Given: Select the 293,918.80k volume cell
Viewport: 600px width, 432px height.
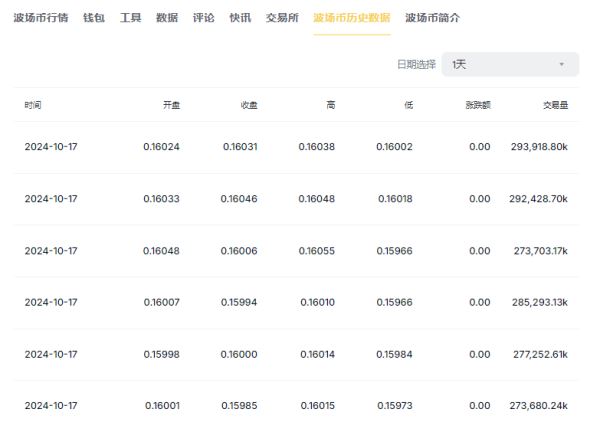Looking at the screenshot, I should pos(537,147).
